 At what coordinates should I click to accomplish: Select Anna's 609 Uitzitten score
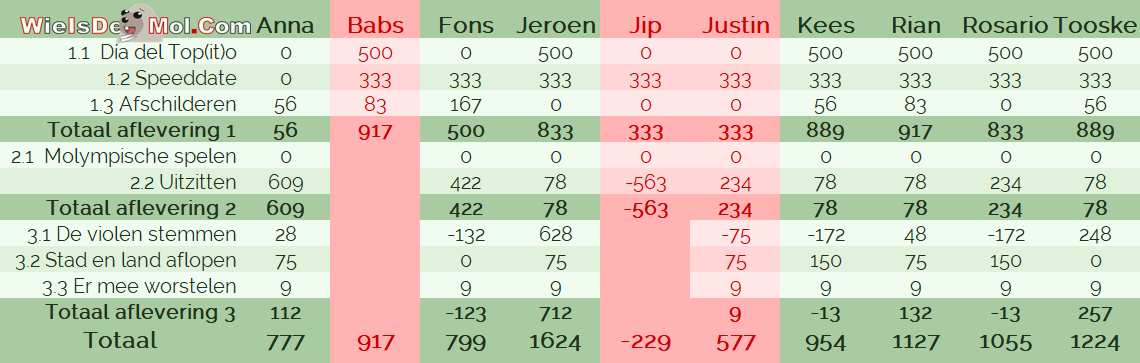point(285,183)
